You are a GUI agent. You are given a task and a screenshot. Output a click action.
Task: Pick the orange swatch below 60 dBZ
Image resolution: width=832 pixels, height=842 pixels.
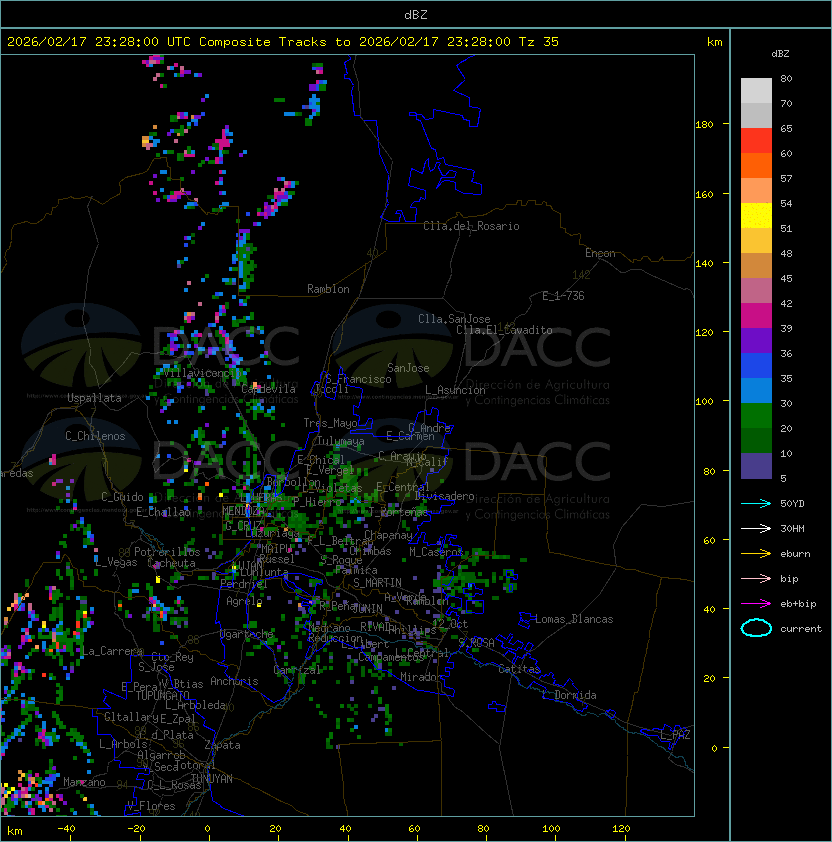coord(756,165)
